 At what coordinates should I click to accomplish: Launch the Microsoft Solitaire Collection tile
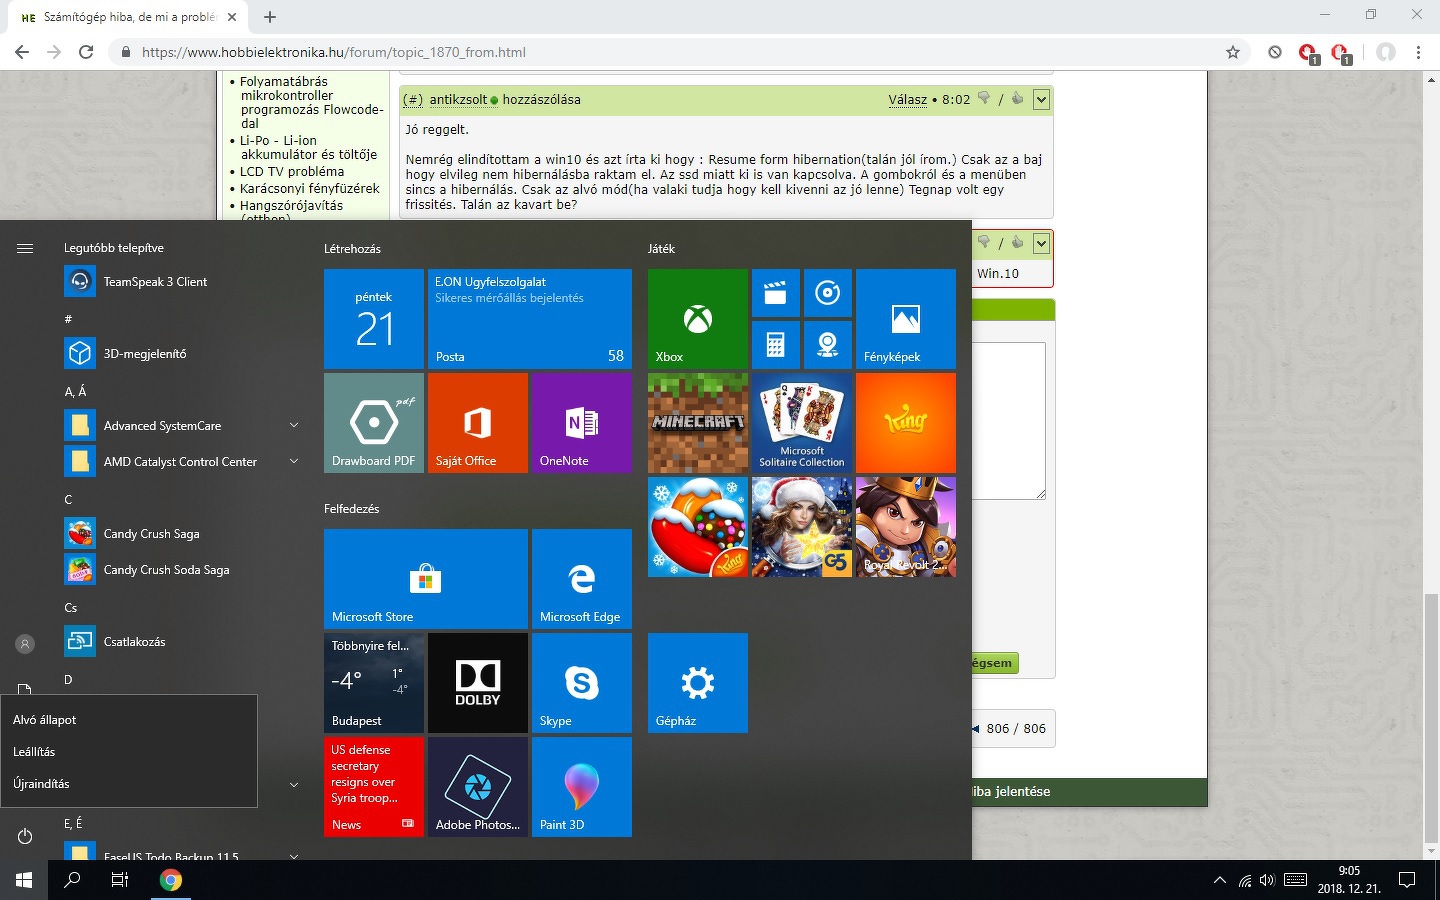pos(802,423)
